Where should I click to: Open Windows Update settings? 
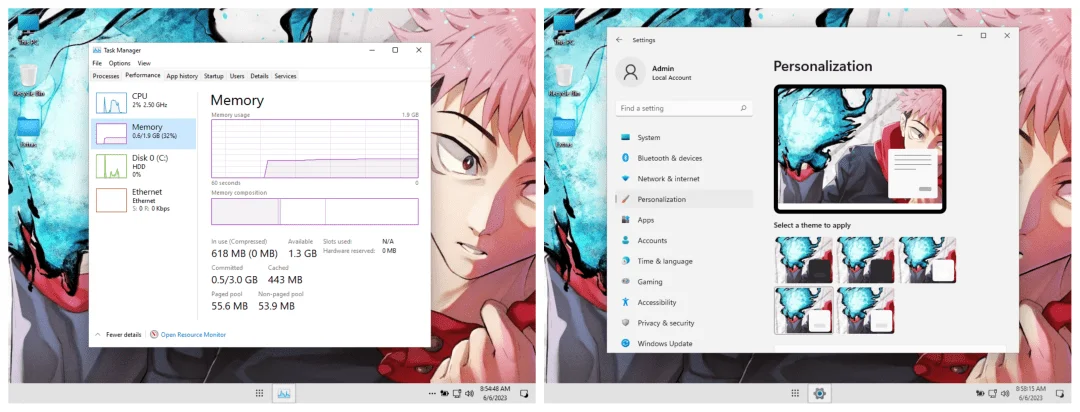[684, 343]
